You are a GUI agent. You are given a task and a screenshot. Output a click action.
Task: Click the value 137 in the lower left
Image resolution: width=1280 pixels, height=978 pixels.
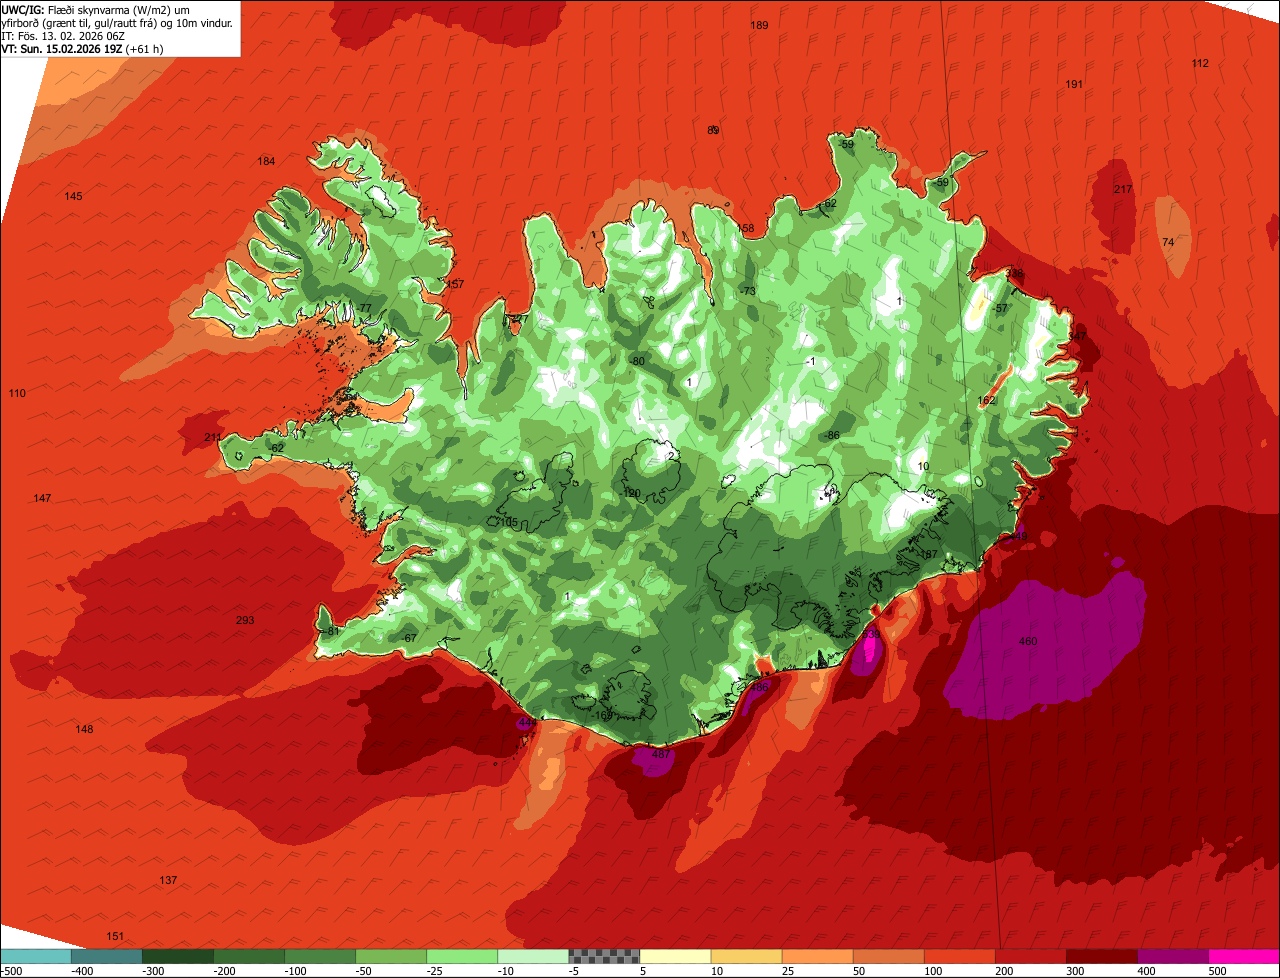168,880
